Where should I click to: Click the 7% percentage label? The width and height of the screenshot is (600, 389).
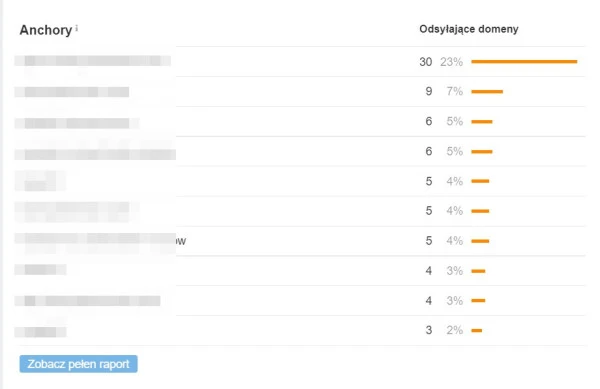pyautogui.click(x=455, y=91)
